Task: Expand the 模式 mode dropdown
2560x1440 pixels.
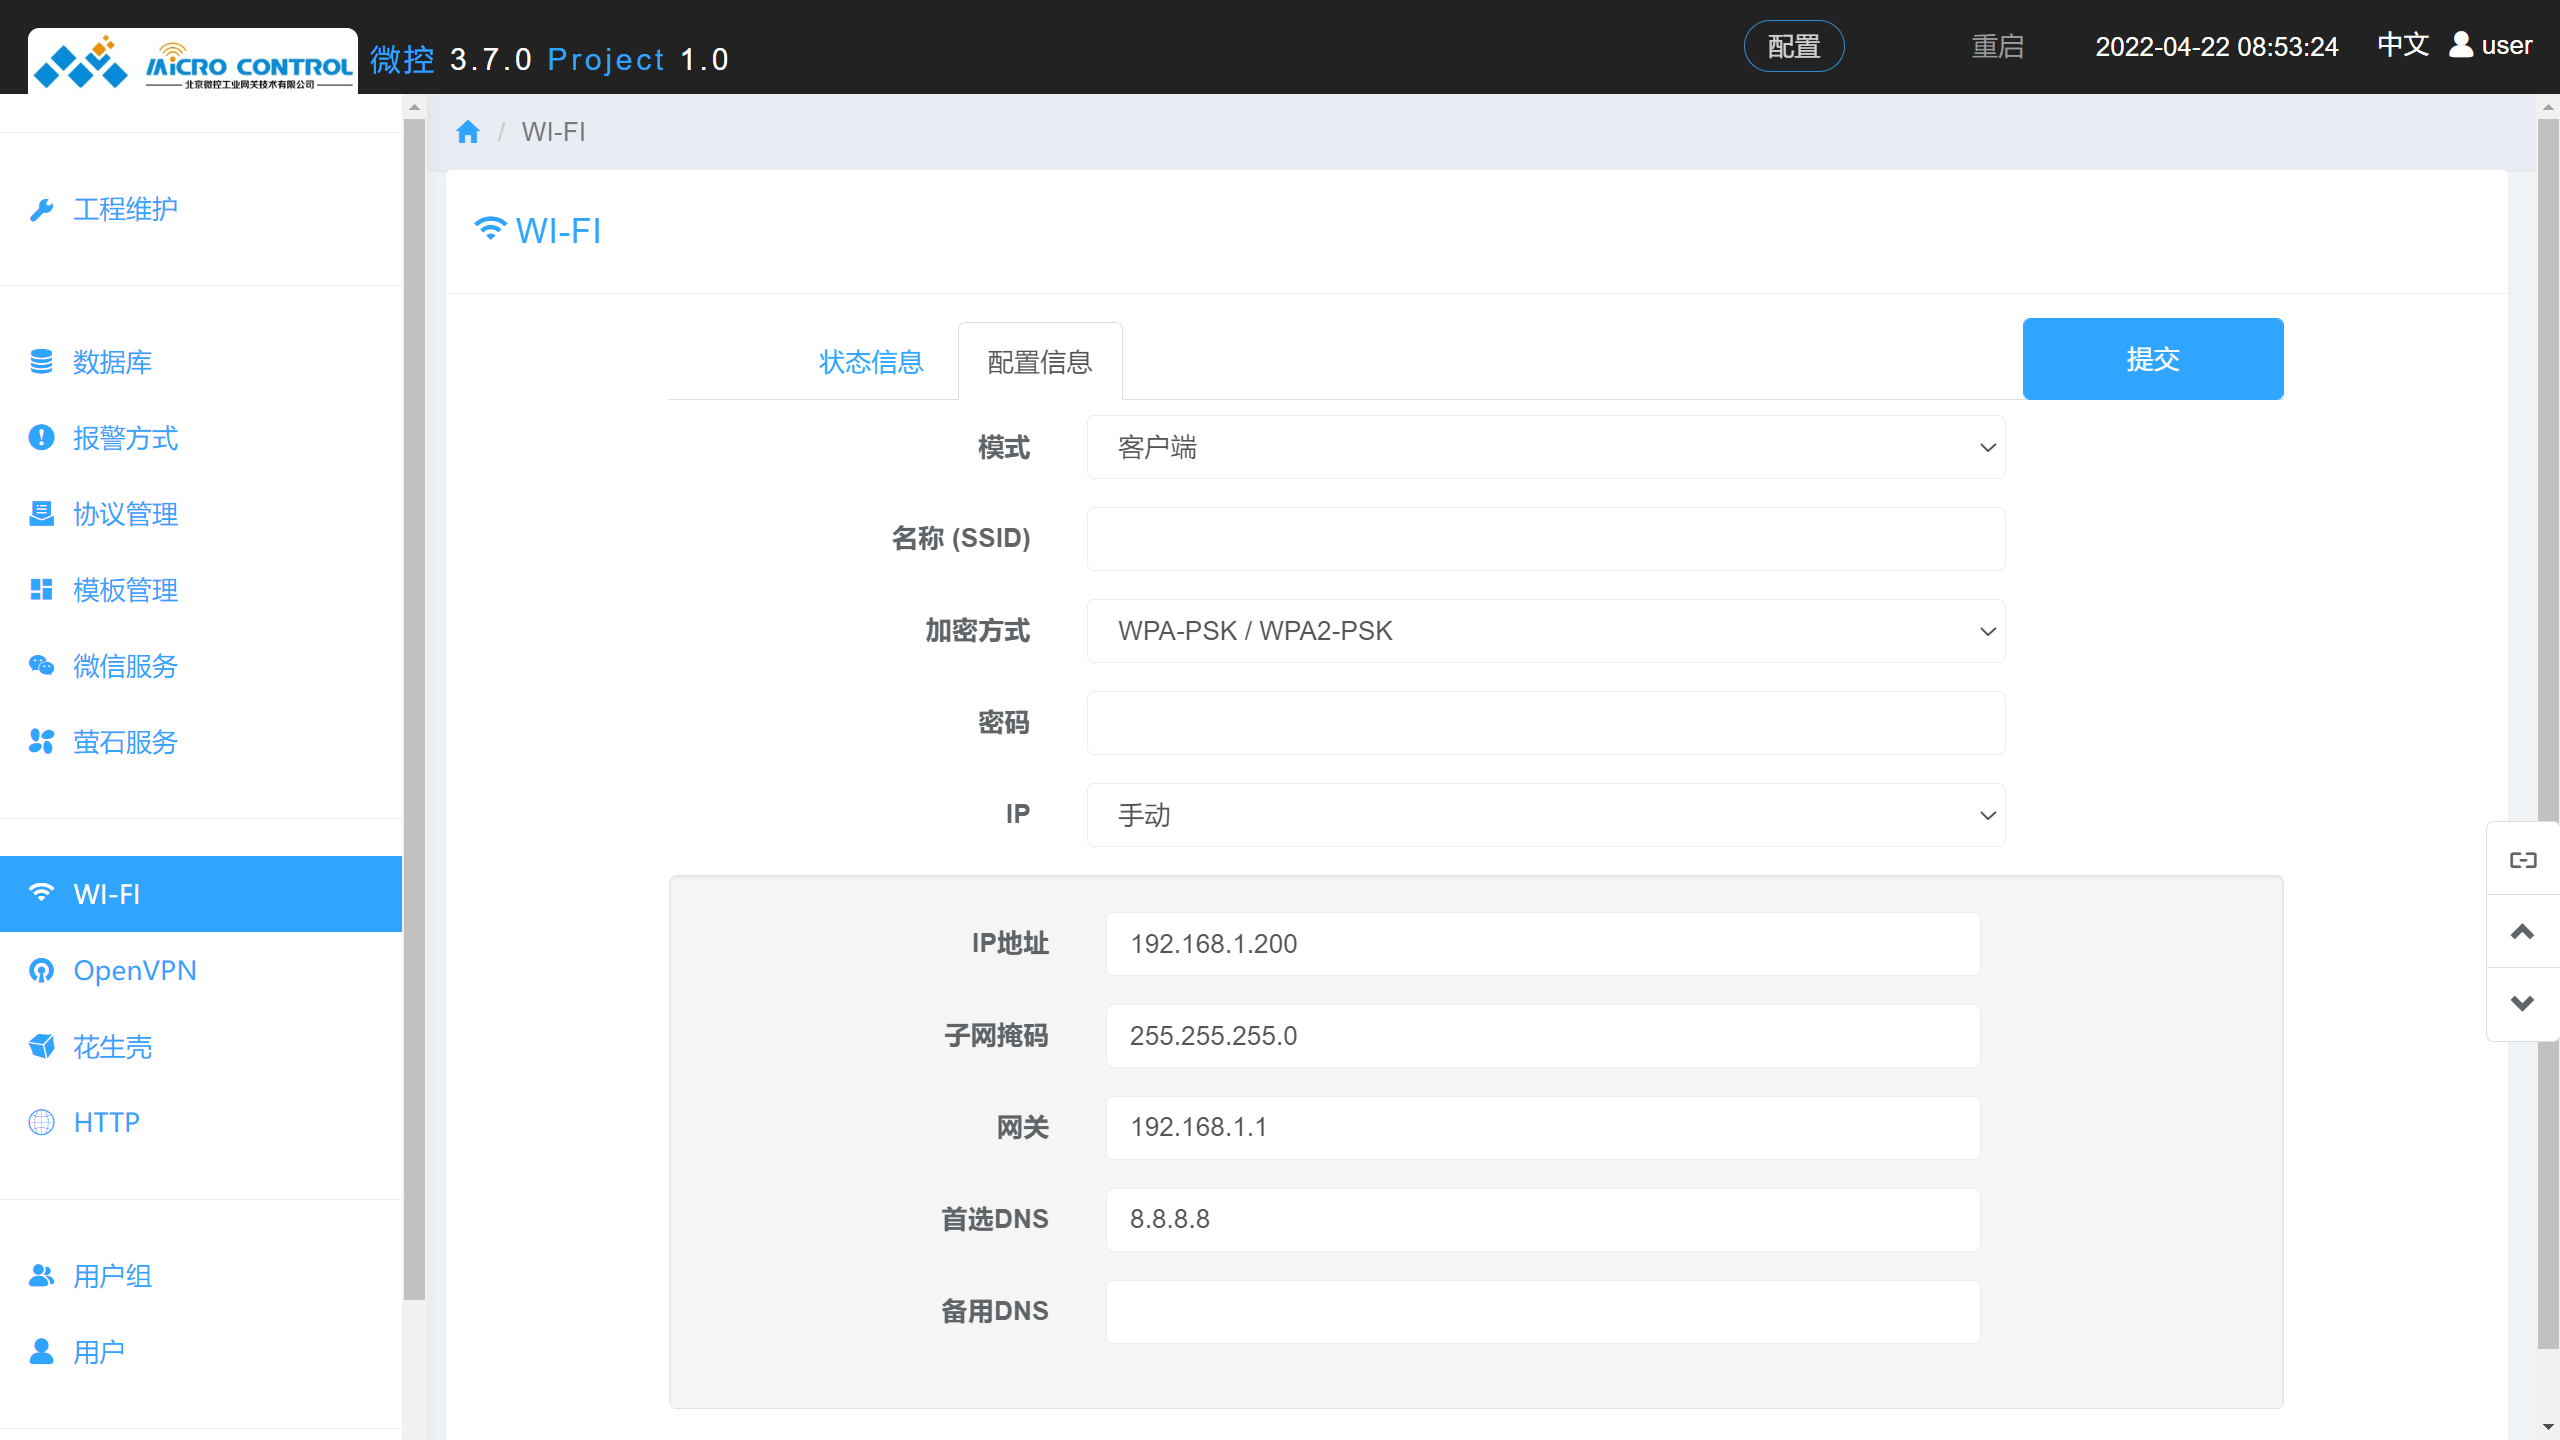Action: (1545, 447)
